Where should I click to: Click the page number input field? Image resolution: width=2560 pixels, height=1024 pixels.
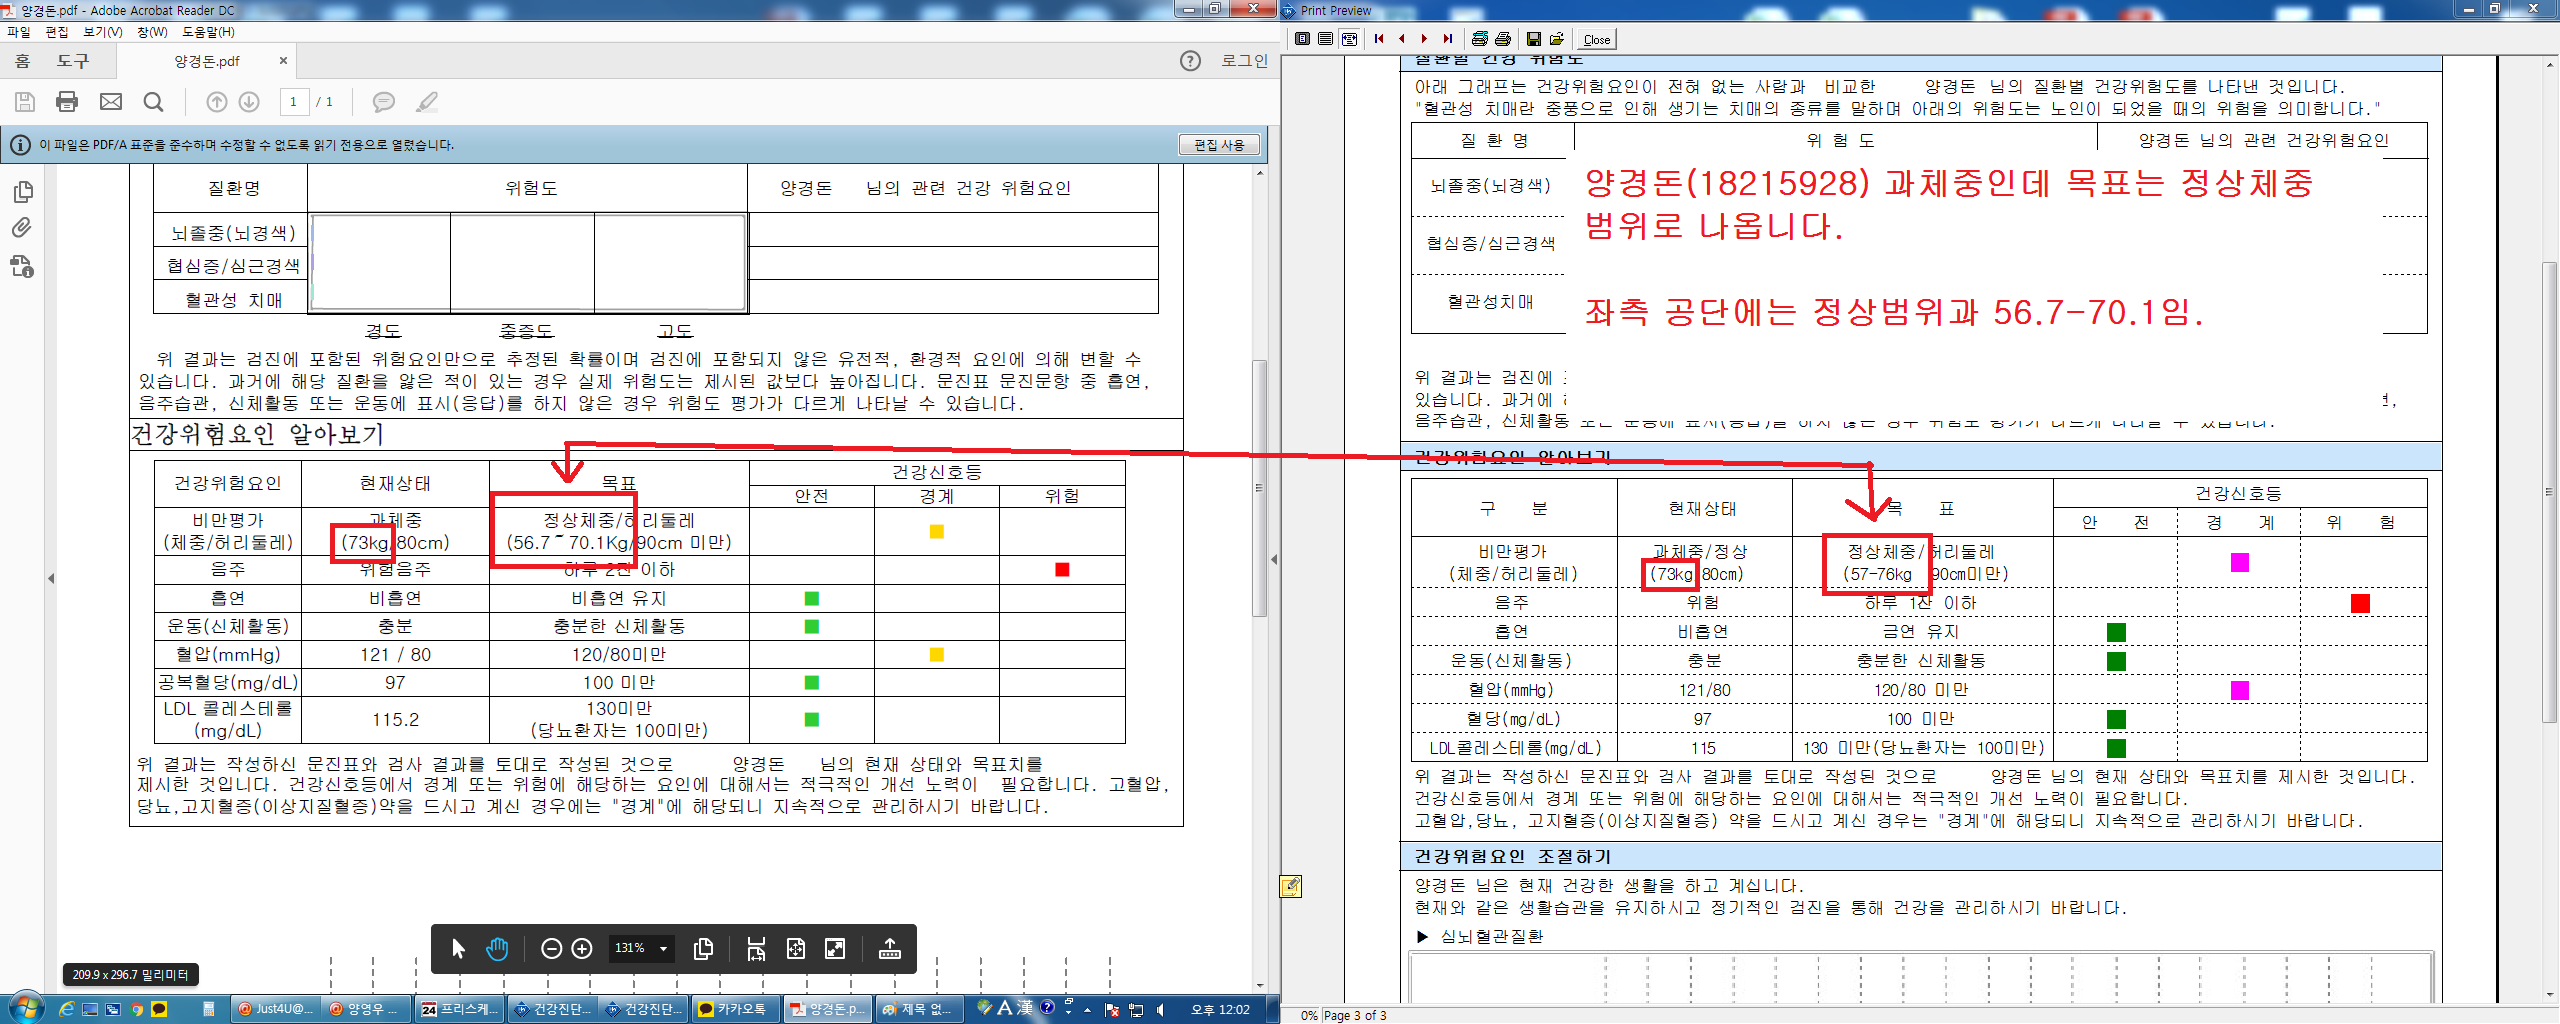[293, 101]
